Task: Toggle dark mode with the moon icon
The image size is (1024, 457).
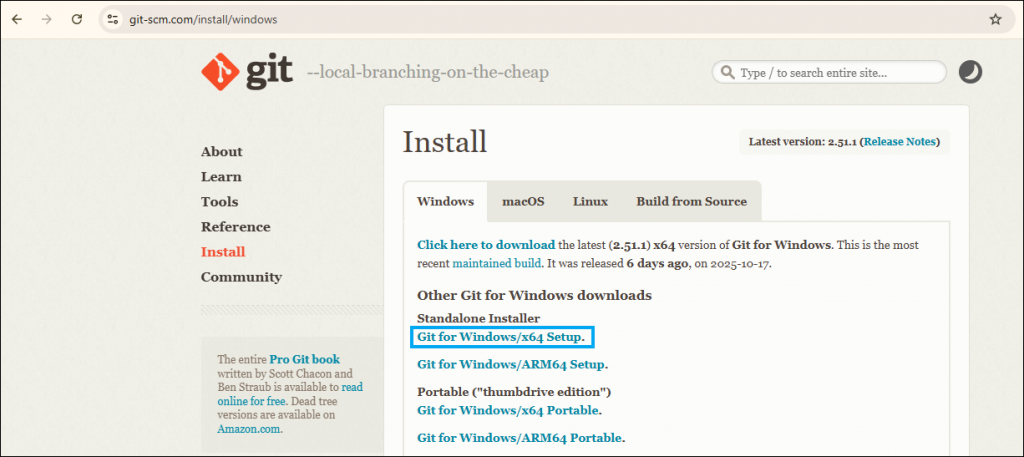Action: 970,72
